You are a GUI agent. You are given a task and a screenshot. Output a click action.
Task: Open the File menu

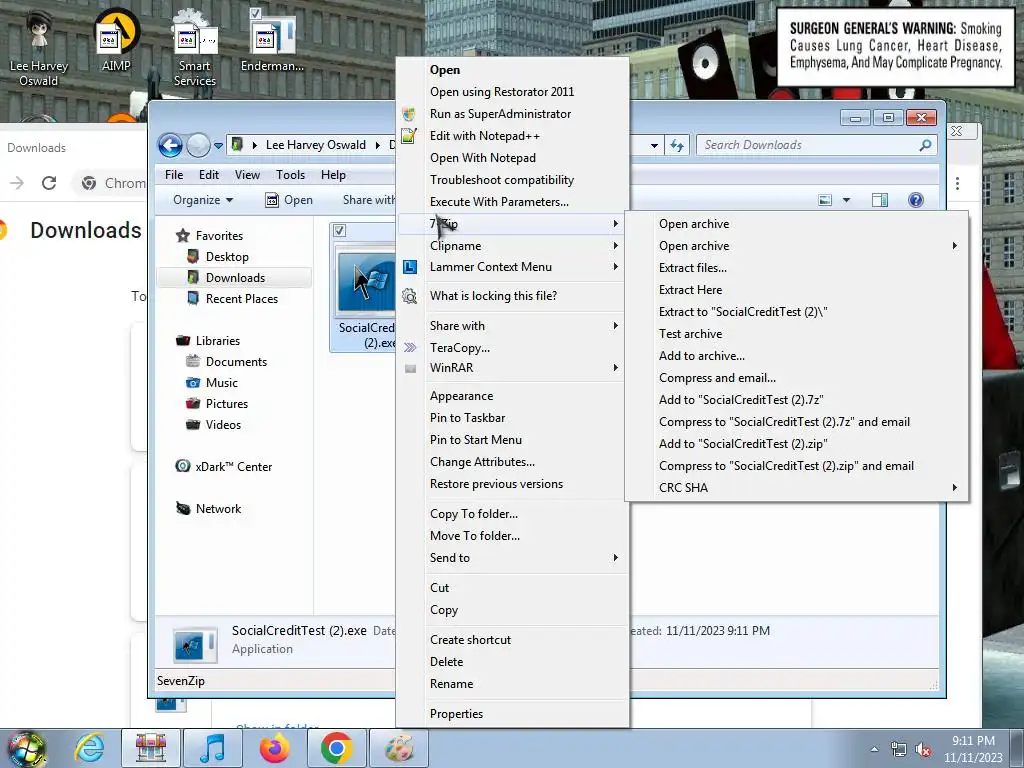174,174
